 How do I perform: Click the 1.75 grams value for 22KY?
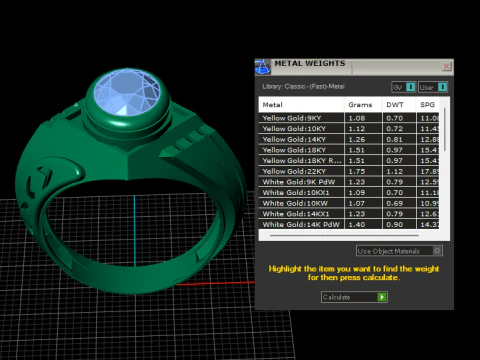[x=357, y=171]
